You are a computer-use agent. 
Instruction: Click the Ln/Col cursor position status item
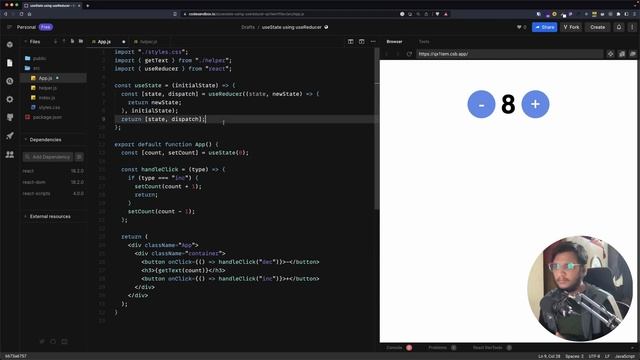[549, 356]
